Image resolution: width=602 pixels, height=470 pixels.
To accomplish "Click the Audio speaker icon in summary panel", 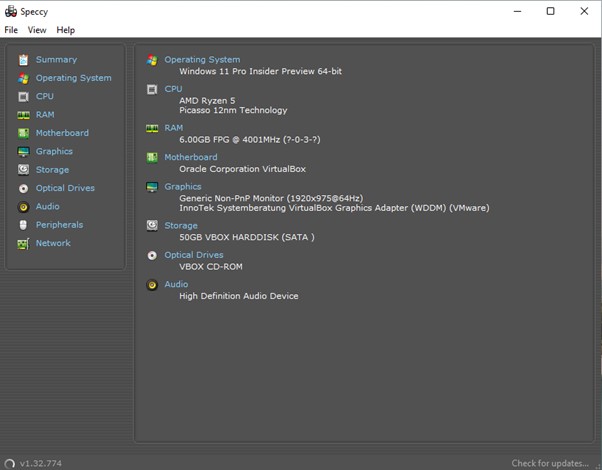I will pos(152,285).
